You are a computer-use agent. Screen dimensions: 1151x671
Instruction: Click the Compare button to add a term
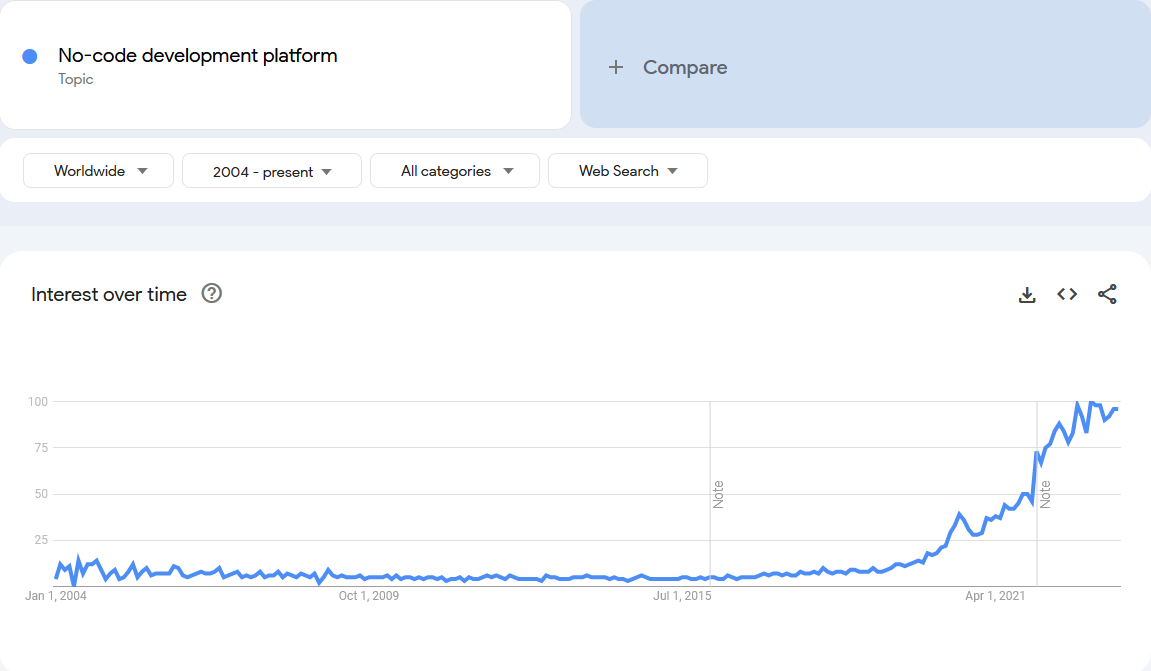tap(865, 65)
